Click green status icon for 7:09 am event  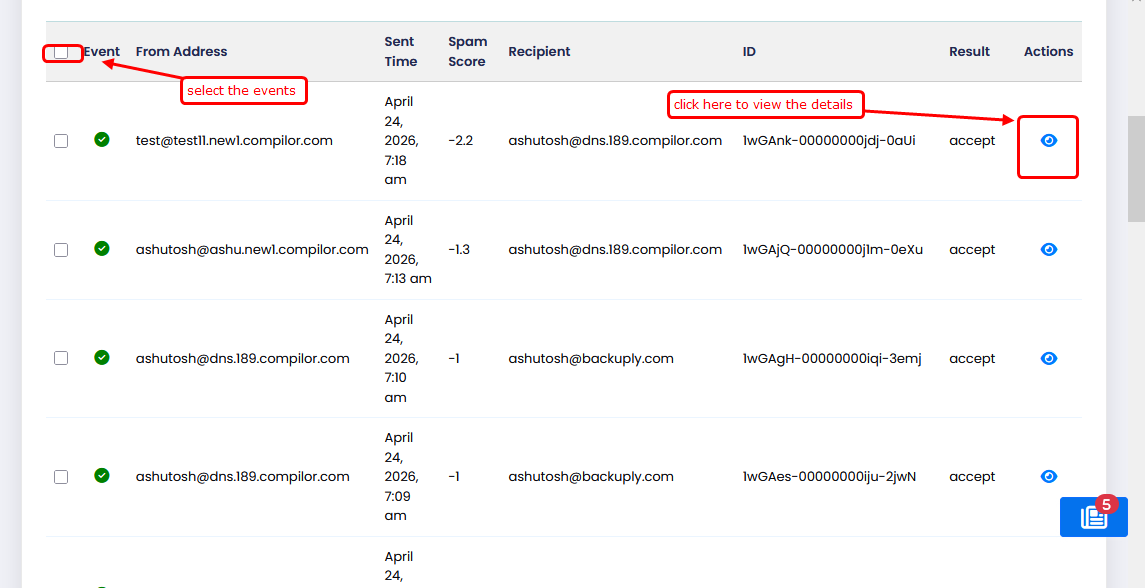[102, 476]
